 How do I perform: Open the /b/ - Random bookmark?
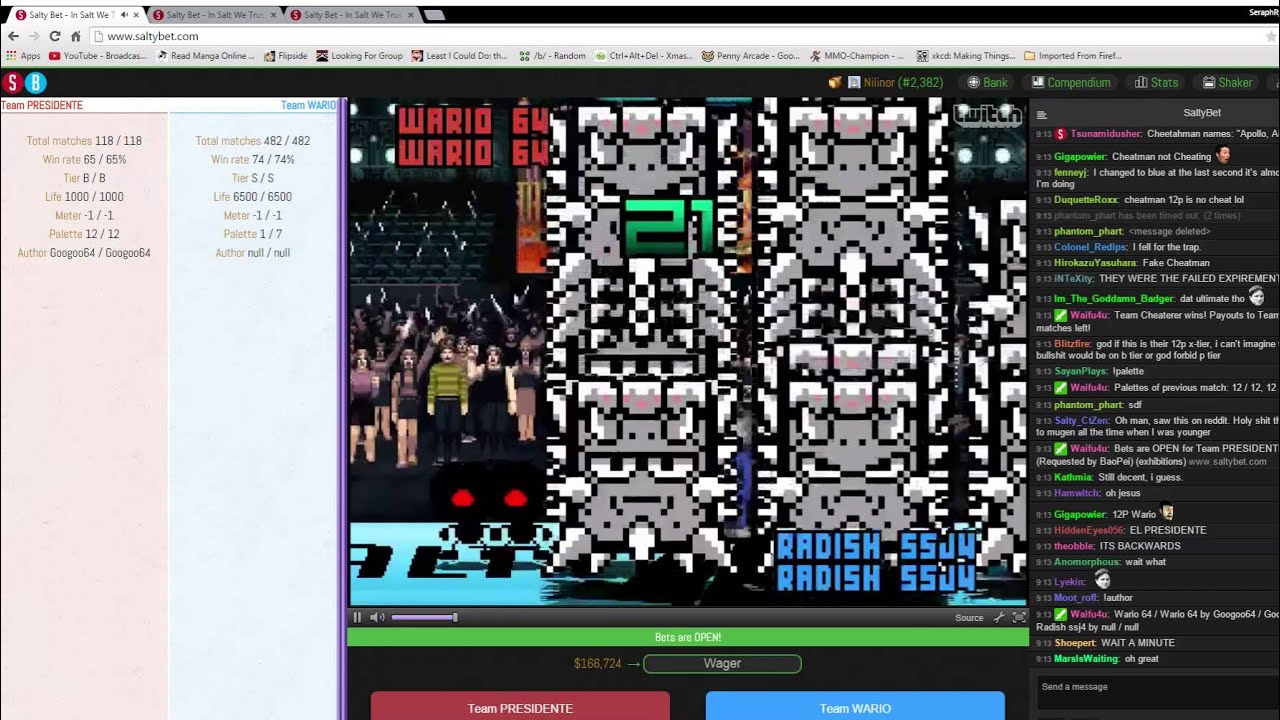[553, 56]
